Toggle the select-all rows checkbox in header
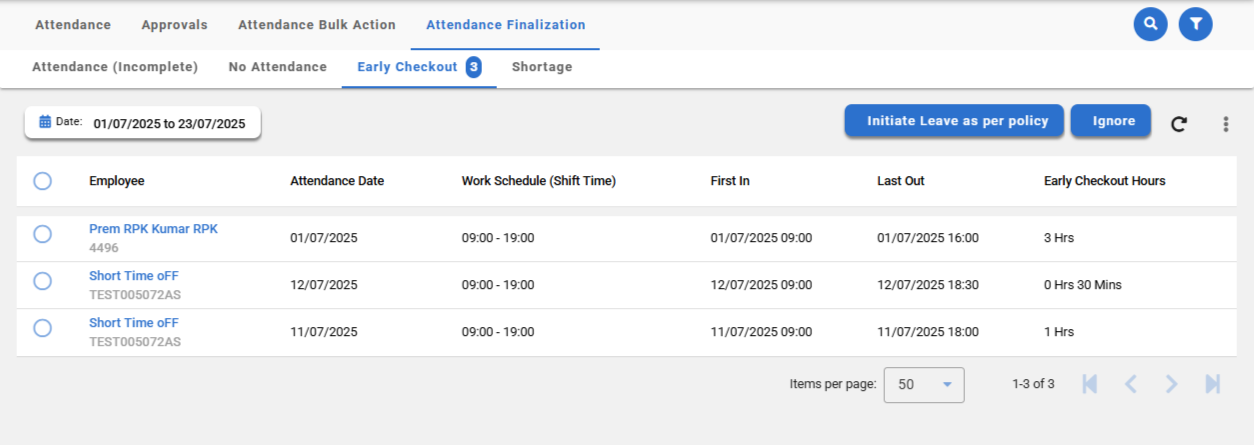This screenshot has width=1254, height=445. click(x=42, y=181)
